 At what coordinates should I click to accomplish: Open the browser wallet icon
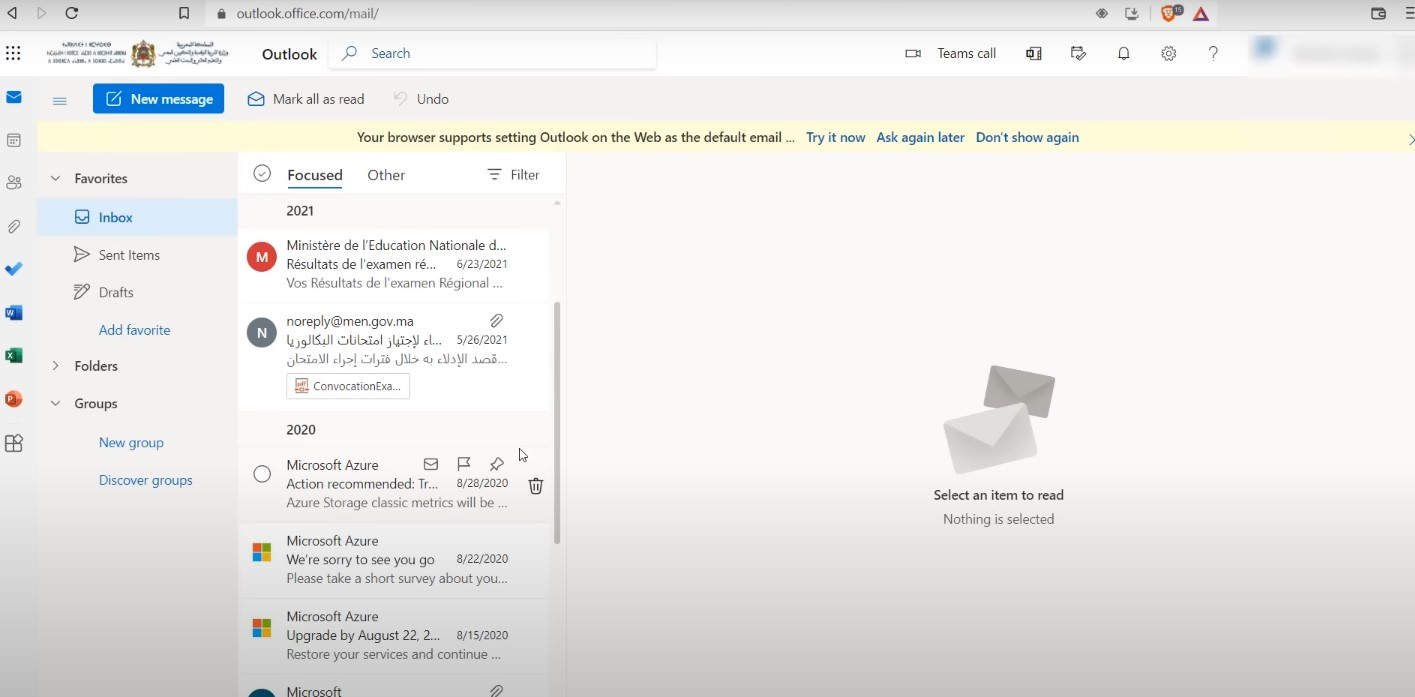[x=1378, y=14]
